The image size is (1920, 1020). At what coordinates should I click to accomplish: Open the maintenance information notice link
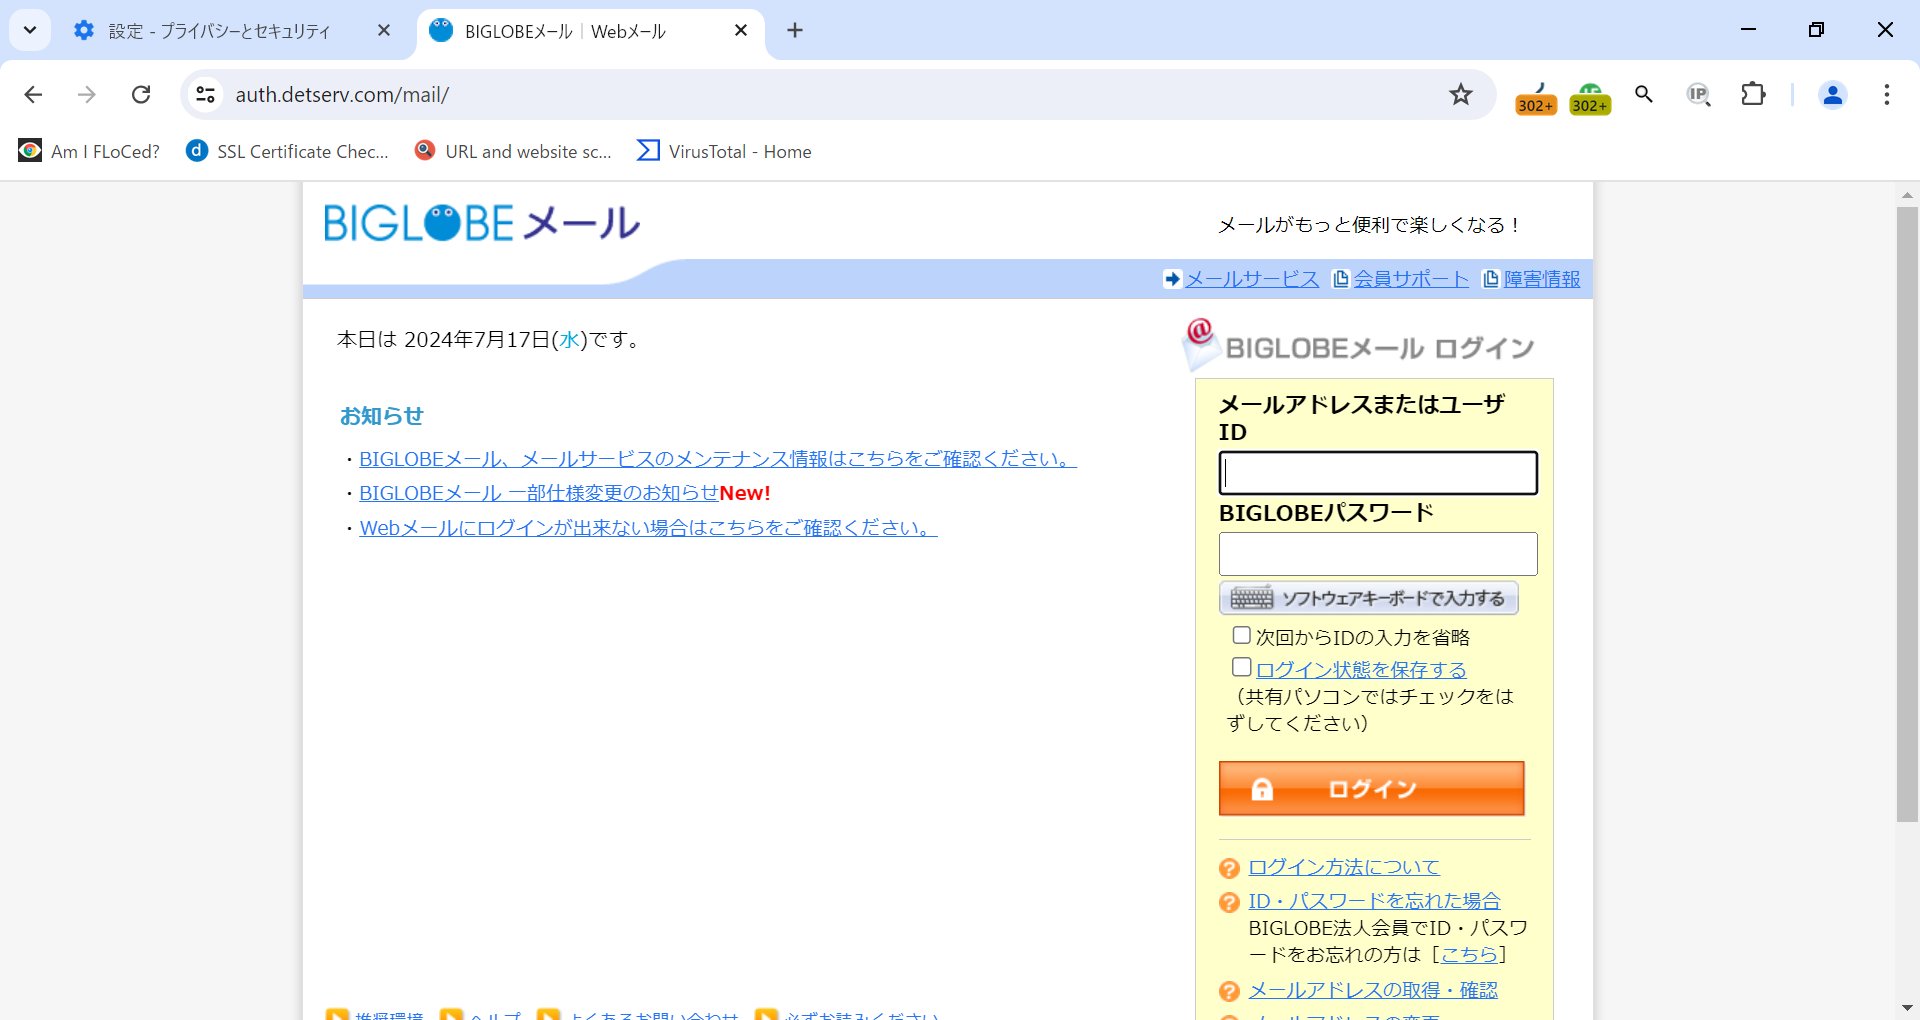pyautogui.click(x=718, y=459)
